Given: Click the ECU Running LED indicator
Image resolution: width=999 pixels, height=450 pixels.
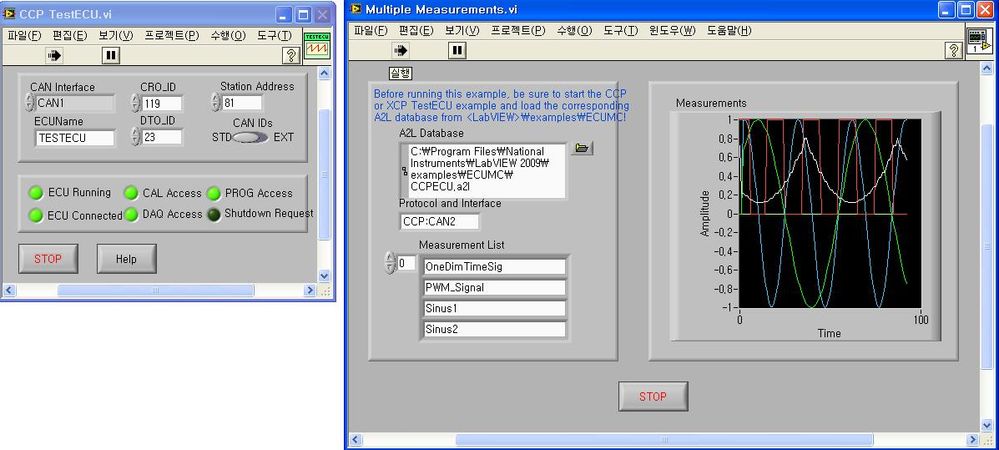Looking at the screenshot, I should click(36, 192).
